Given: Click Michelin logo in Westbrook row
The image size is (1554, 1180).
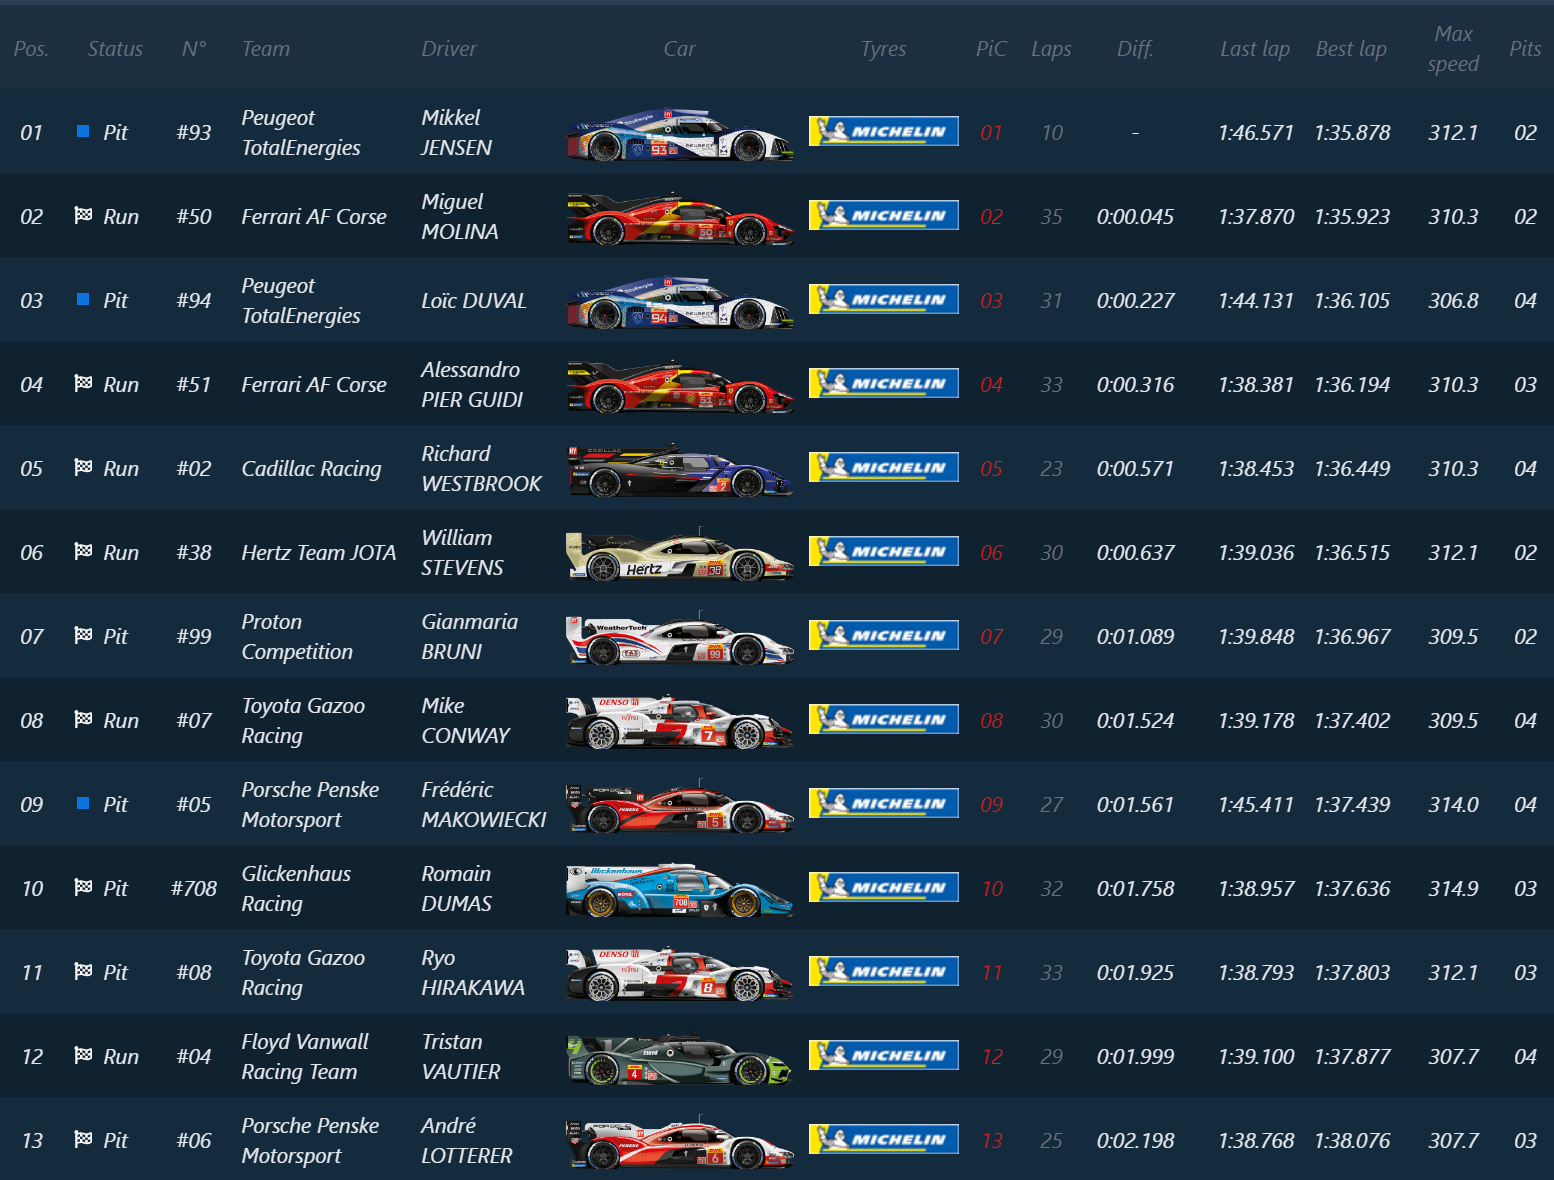Looking at the screenshot, I should [x=884, y=467].
